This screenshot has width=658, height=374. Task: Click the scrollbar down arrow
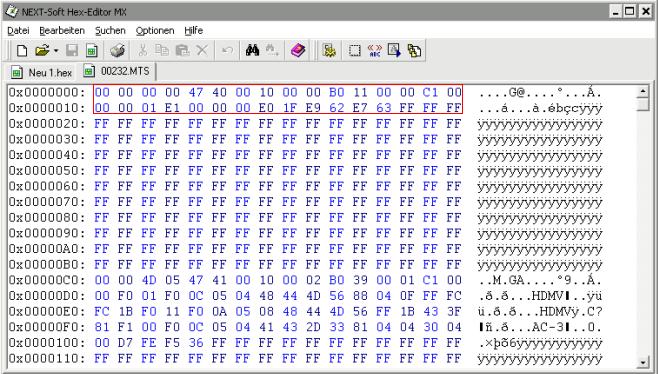[642, 362]
